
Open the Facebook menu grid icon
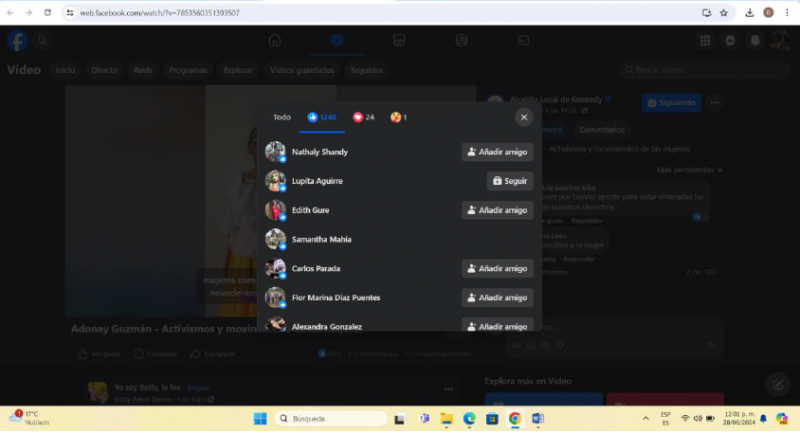click(705, 41)
